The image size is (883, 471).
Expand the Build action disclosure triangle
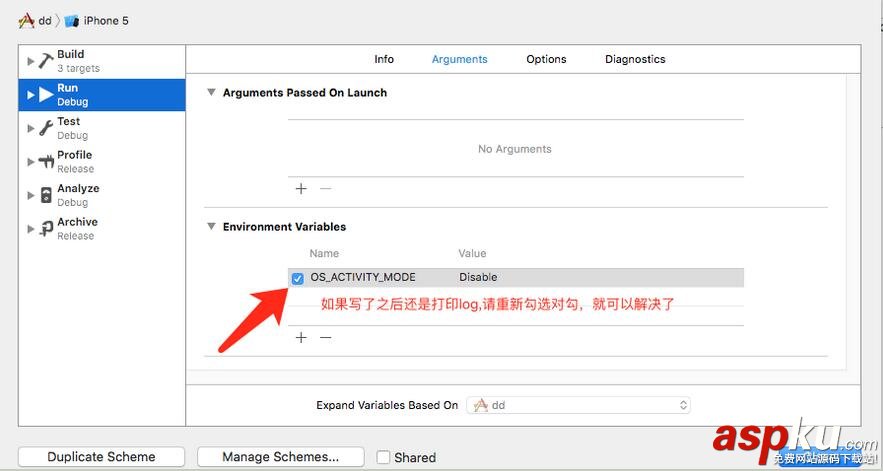[x=31, y=61]
